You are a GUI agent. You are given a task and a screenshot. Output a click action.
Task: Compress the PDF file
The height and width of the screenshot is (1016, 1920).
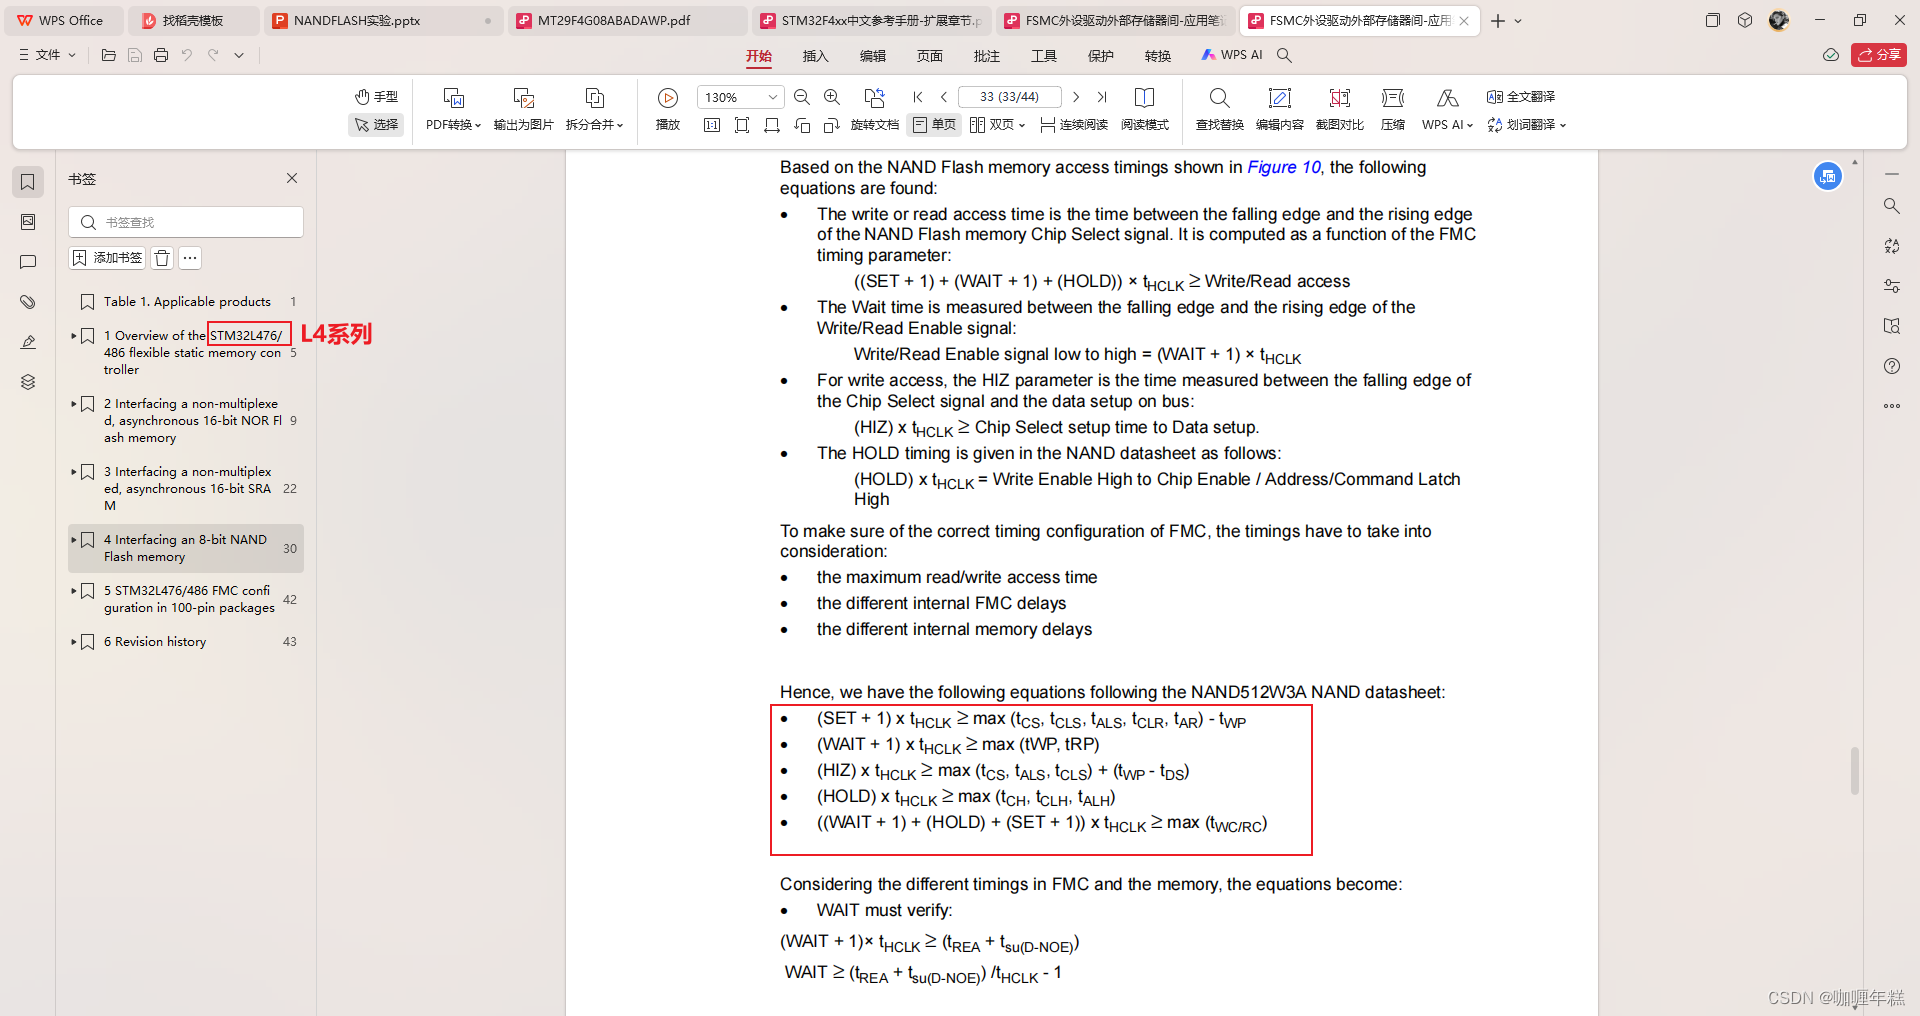[1393, 110]
